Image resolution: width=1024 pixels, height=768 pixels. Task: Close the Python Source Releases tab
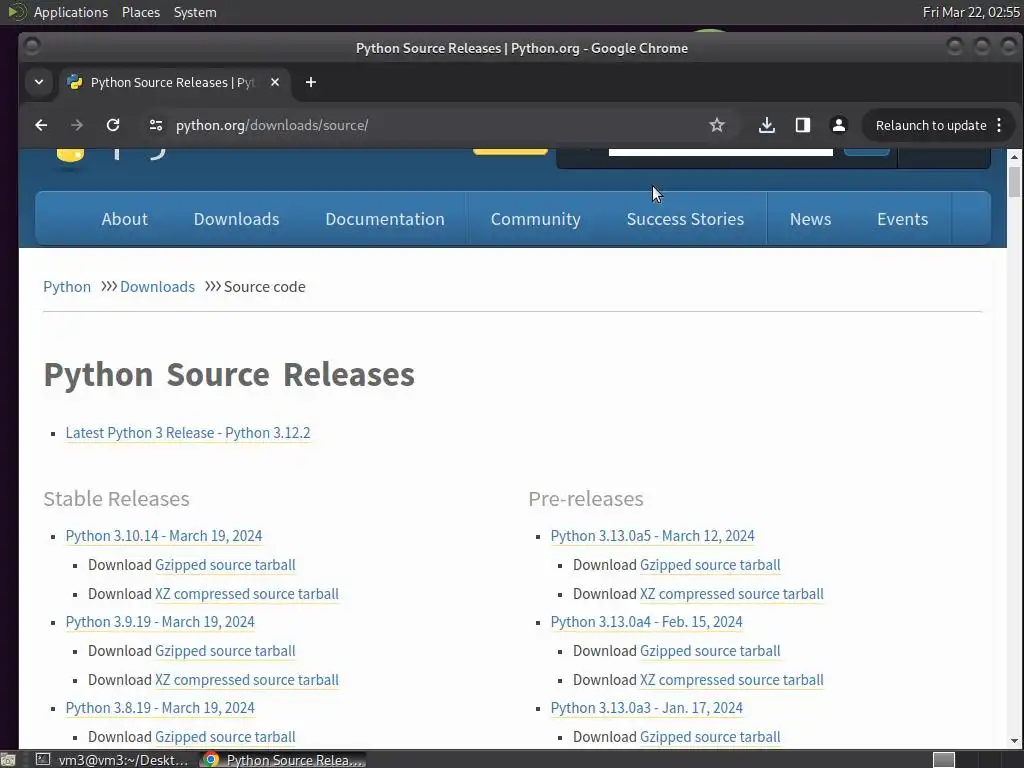[275, 82]
